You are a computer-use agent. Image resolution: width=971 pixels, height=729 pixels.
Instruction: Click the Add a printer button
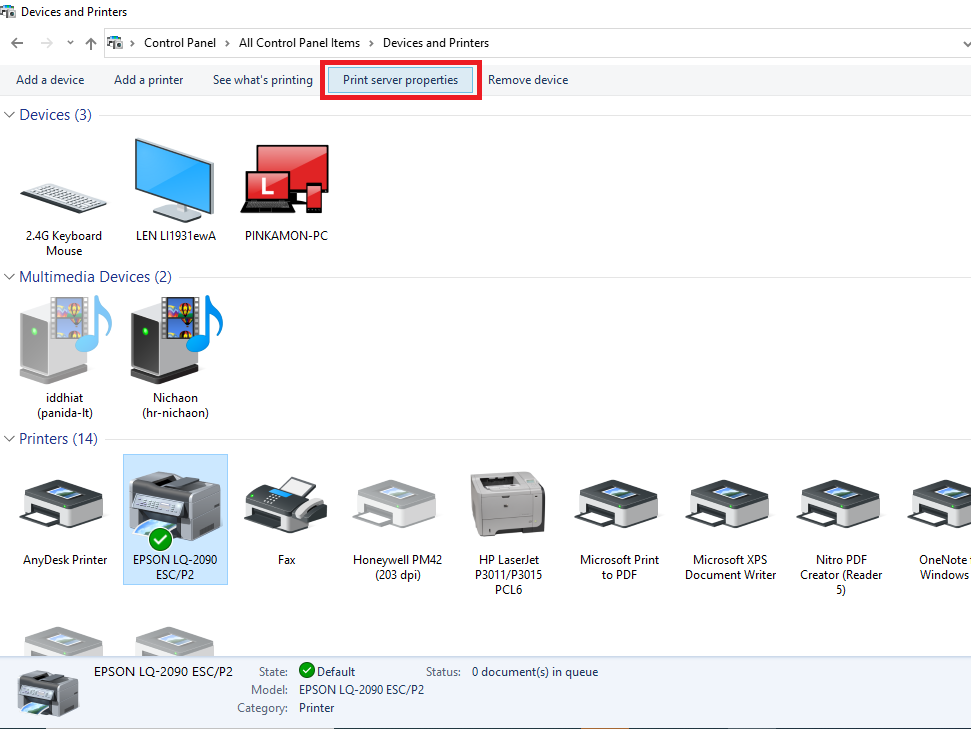[x=148, y=80]
